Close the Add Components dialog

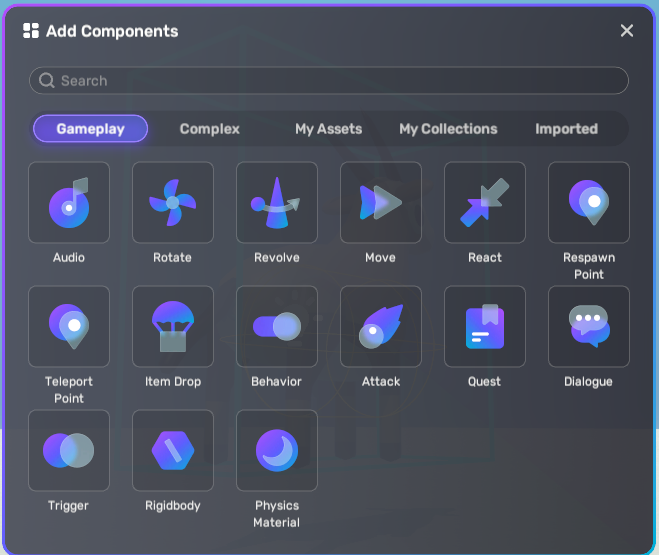[627, 30]
